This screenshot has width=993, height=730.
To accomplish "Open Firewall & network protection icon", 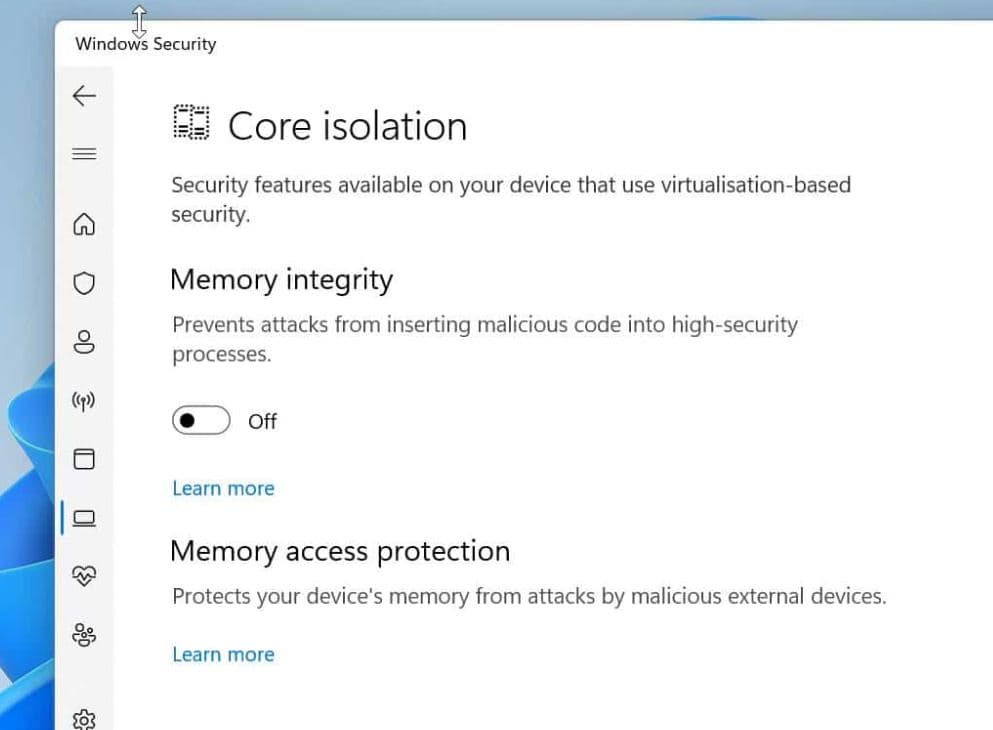I will pos(84,401).
